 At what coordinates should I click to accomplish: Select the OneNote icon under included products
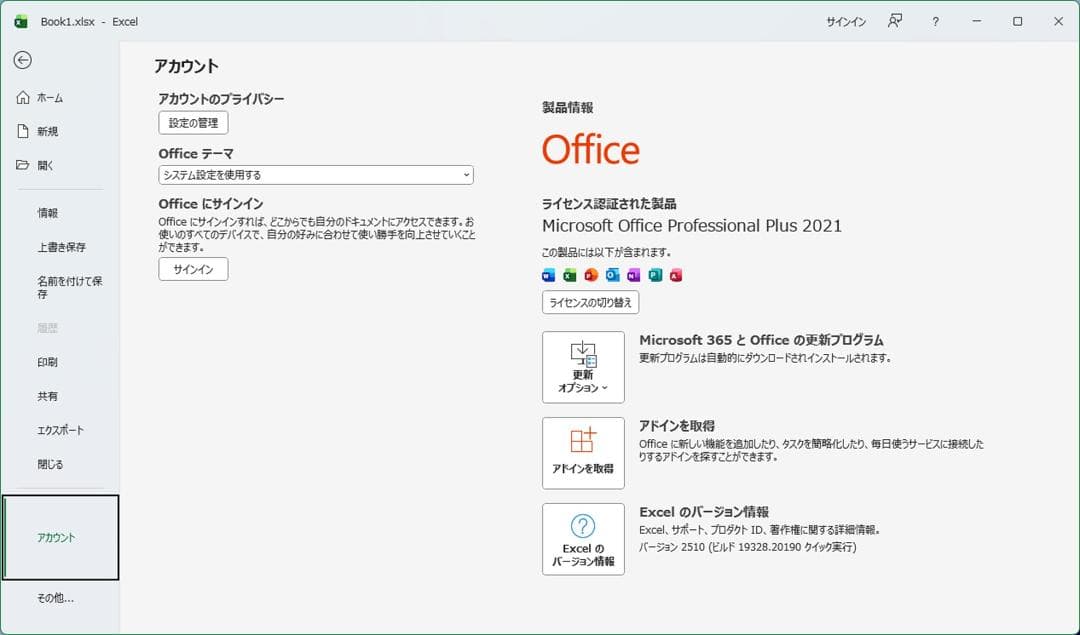pyautogui.click(x=633, y=275)
